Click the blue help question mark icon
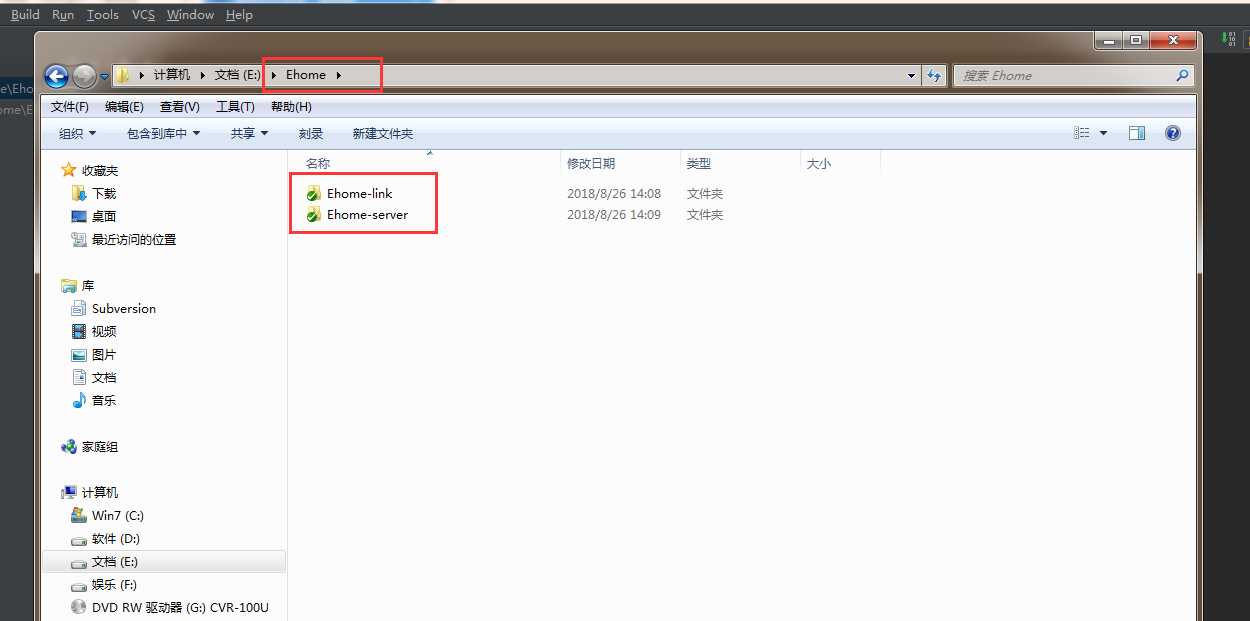 (x=1173, y=133)
